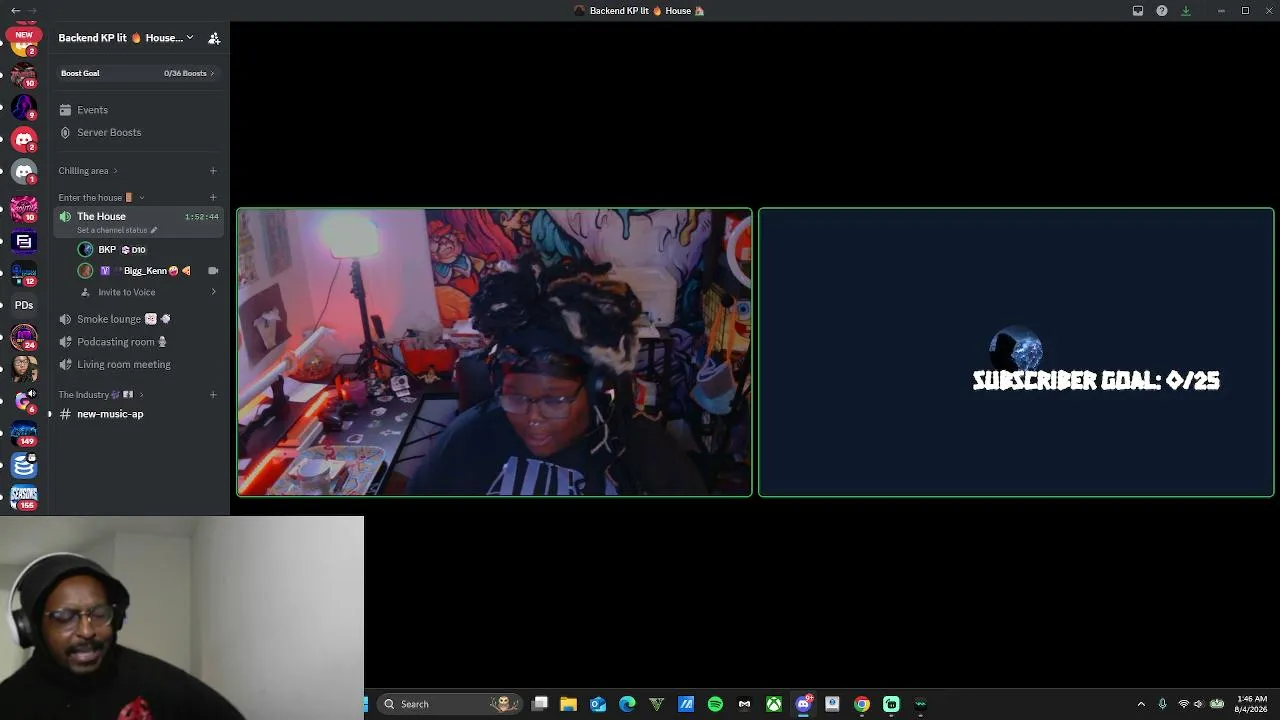
Task: Go back with the top-left back arrow
Action: point(15,11)
